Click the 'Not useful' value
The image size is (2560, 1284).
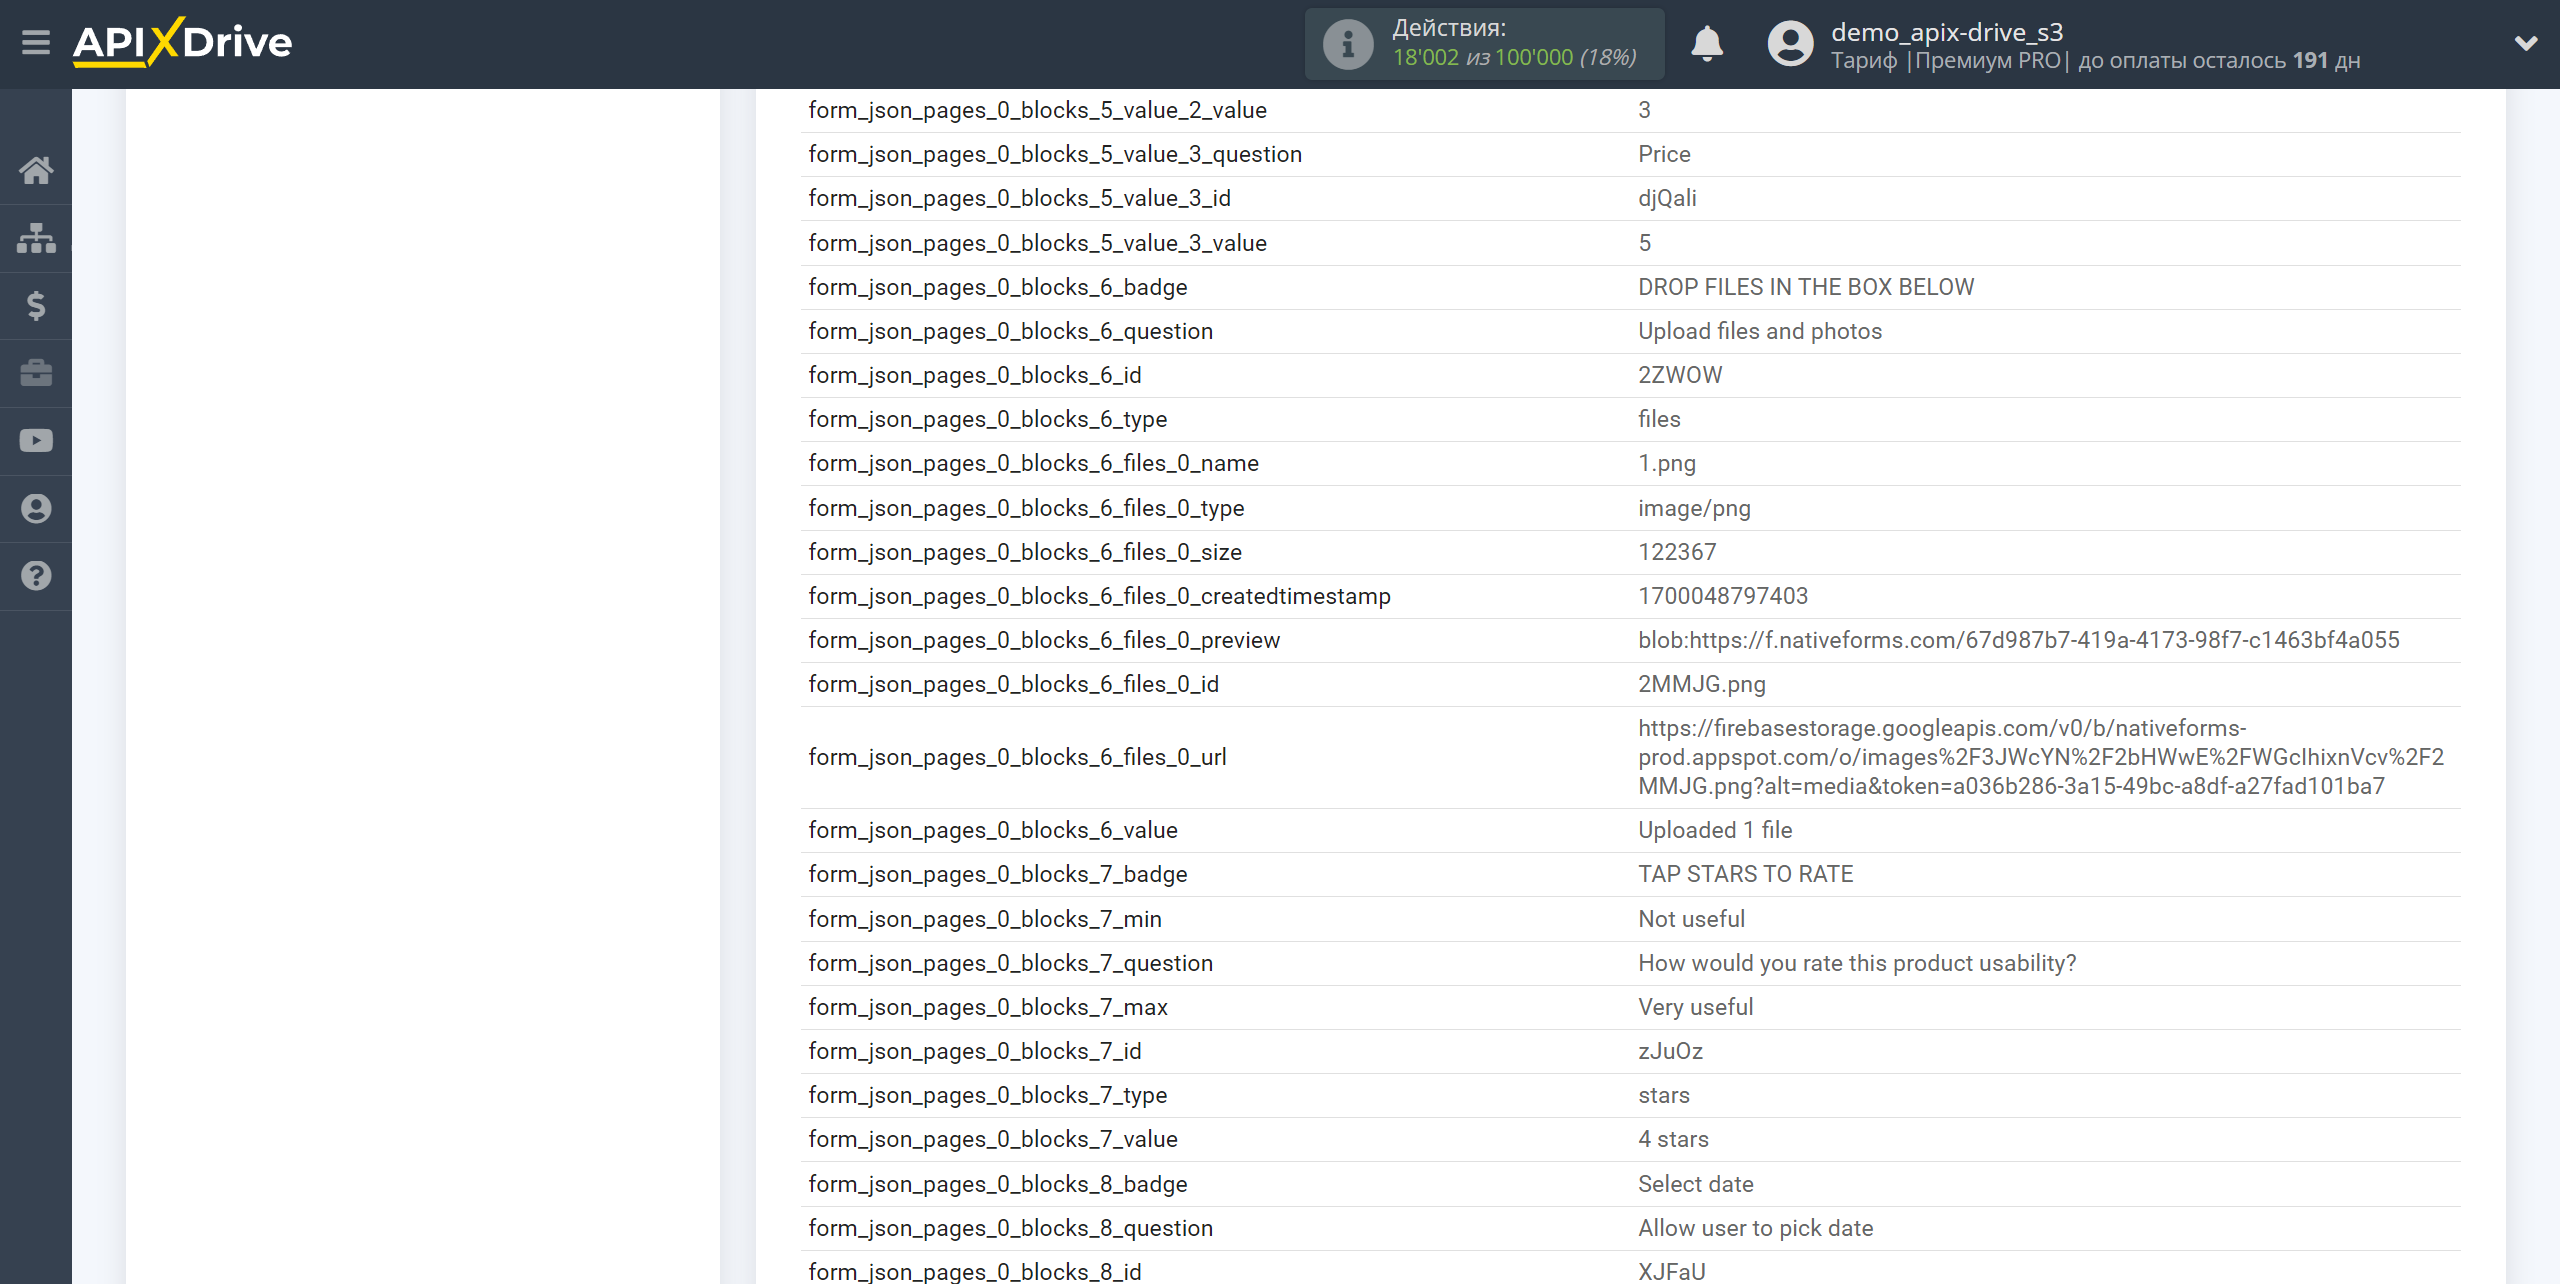1691,919
